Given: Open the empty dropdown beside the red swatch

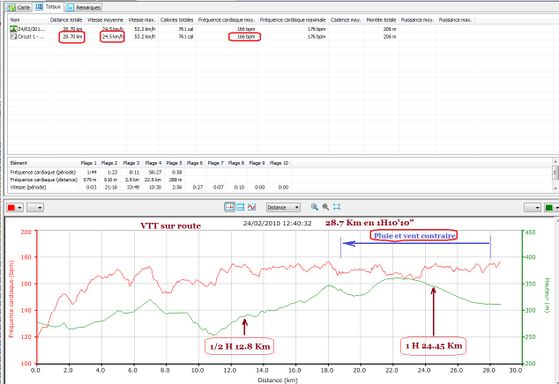Looking at the screenshot, I should [x=35, y=208].
